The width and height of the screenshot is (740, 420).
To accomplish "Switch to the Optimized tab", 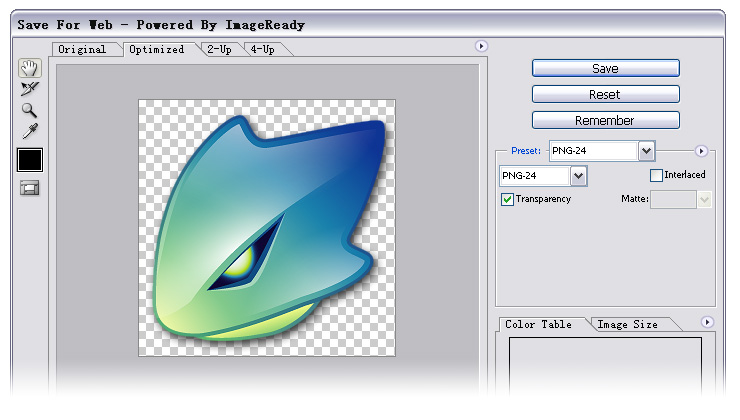I will [x=157, y=50].
